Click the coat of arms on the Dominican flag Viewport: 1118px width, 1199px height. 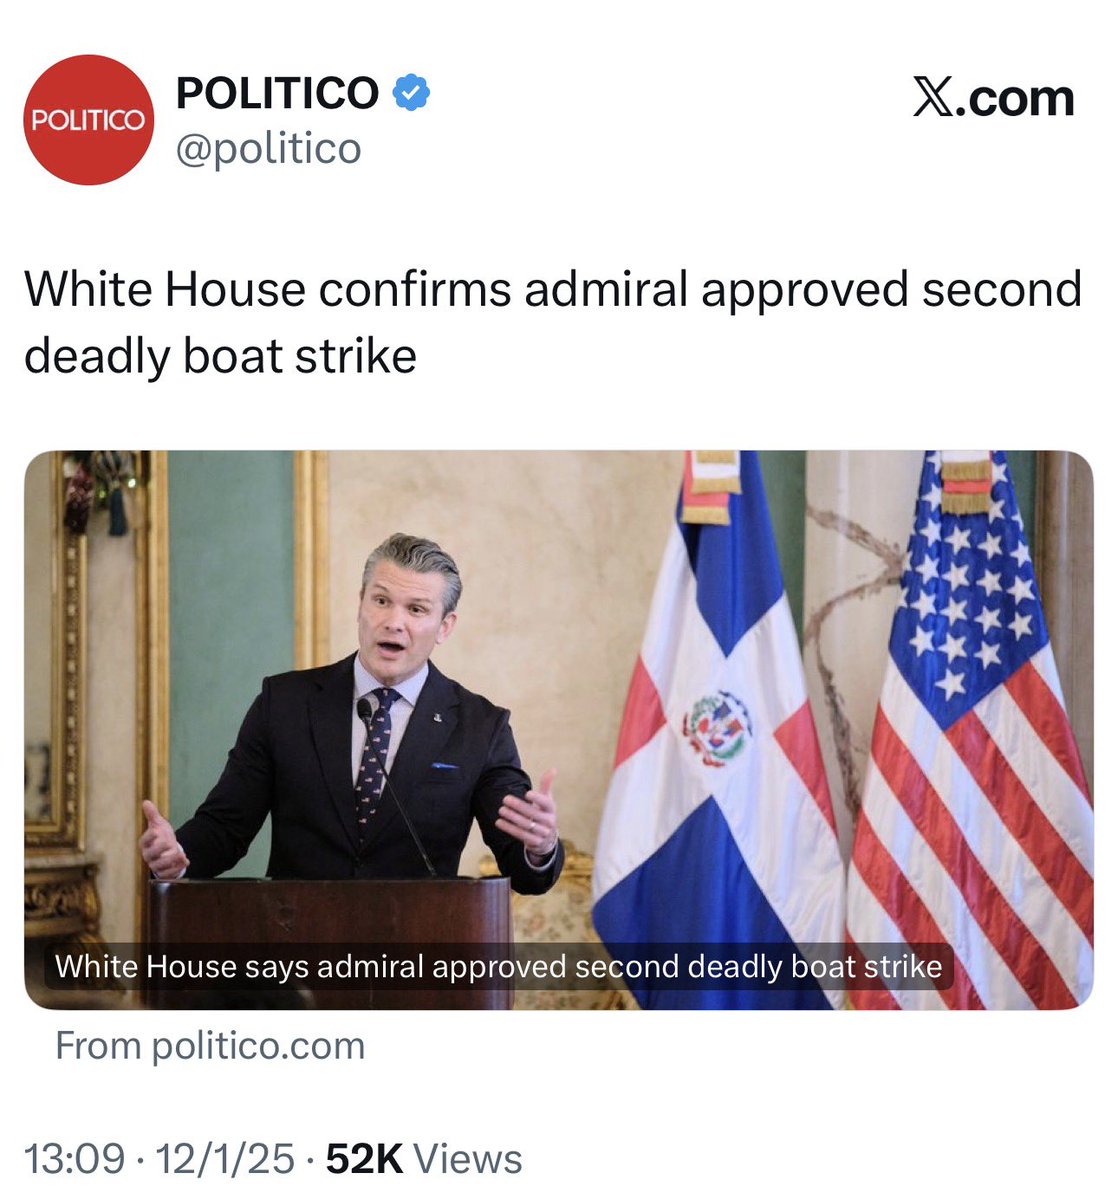[x=717, y=728]
